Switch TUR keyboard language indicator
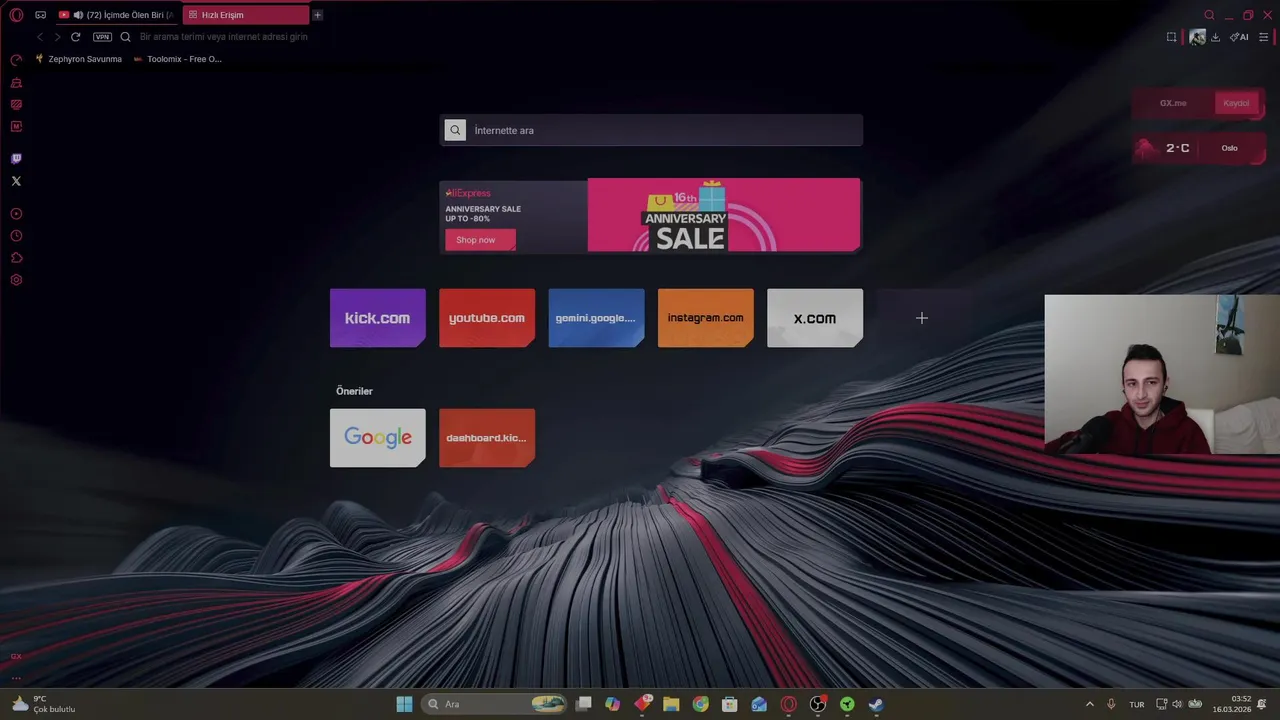1280x720 pixels. [1137, 705]
